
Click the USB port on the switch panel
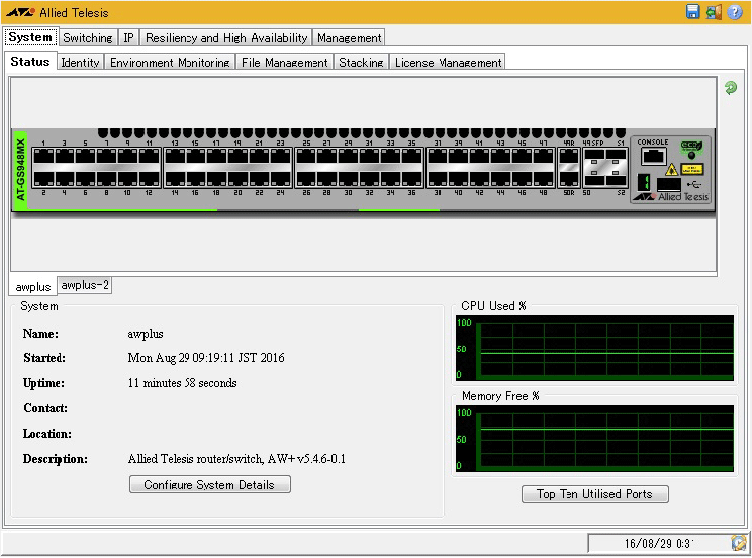click(669, 184)
